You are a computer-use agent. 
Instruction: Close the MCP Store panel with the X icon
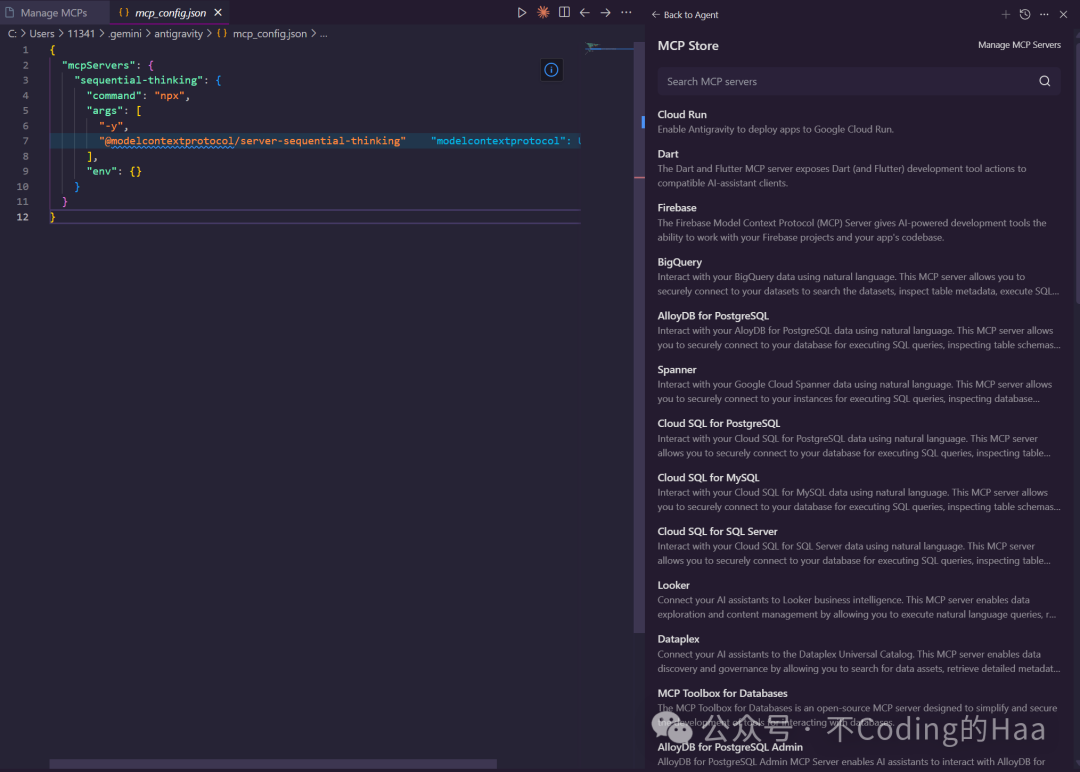click(x=1063, y=14)
